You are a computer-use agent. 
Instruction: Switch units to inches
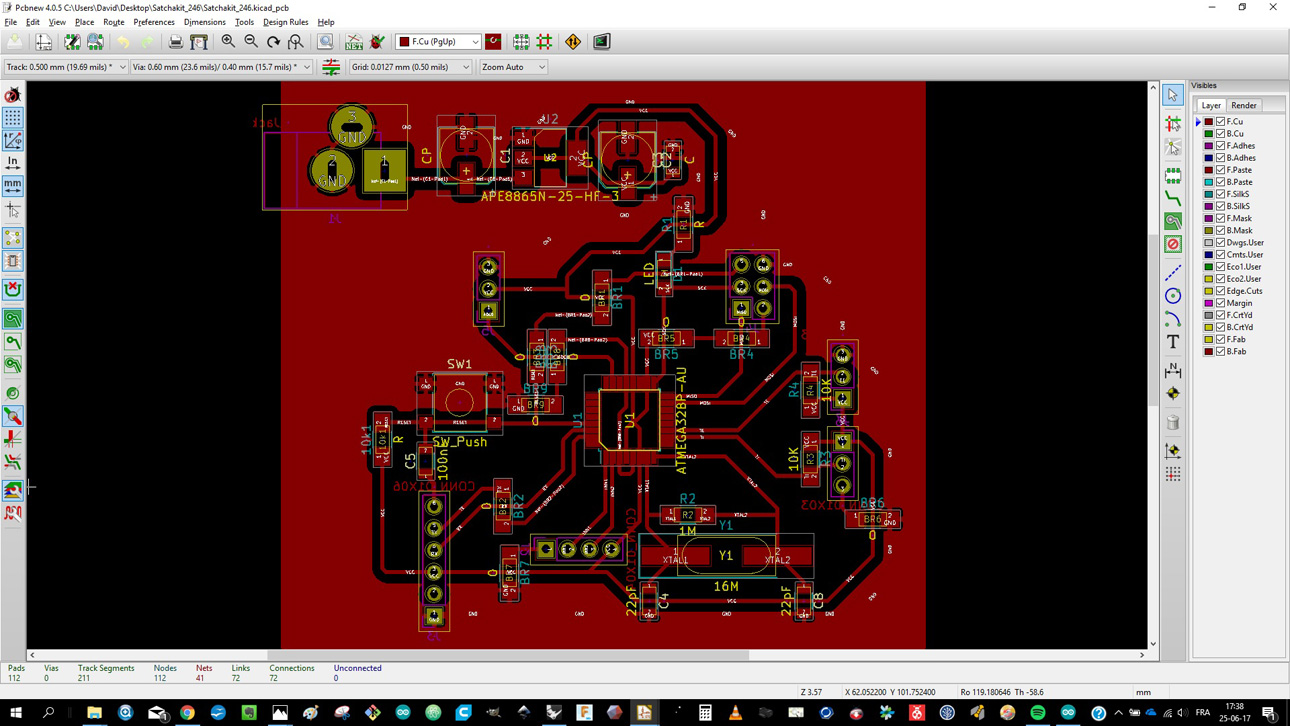tap(13, 164)
